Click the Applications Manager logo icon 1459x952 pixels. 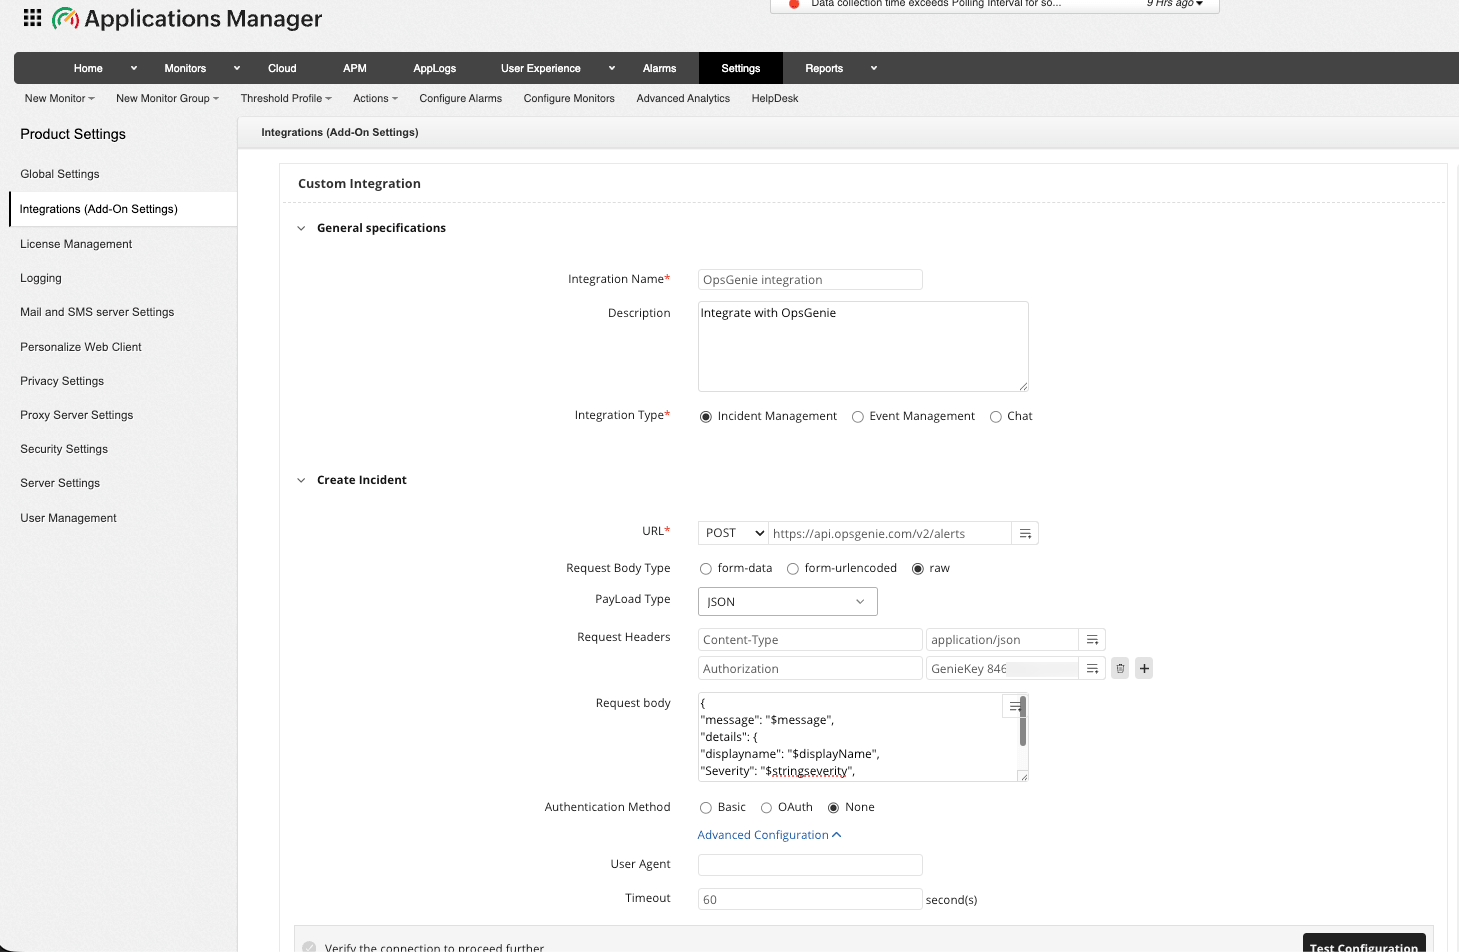coord(65,18)
